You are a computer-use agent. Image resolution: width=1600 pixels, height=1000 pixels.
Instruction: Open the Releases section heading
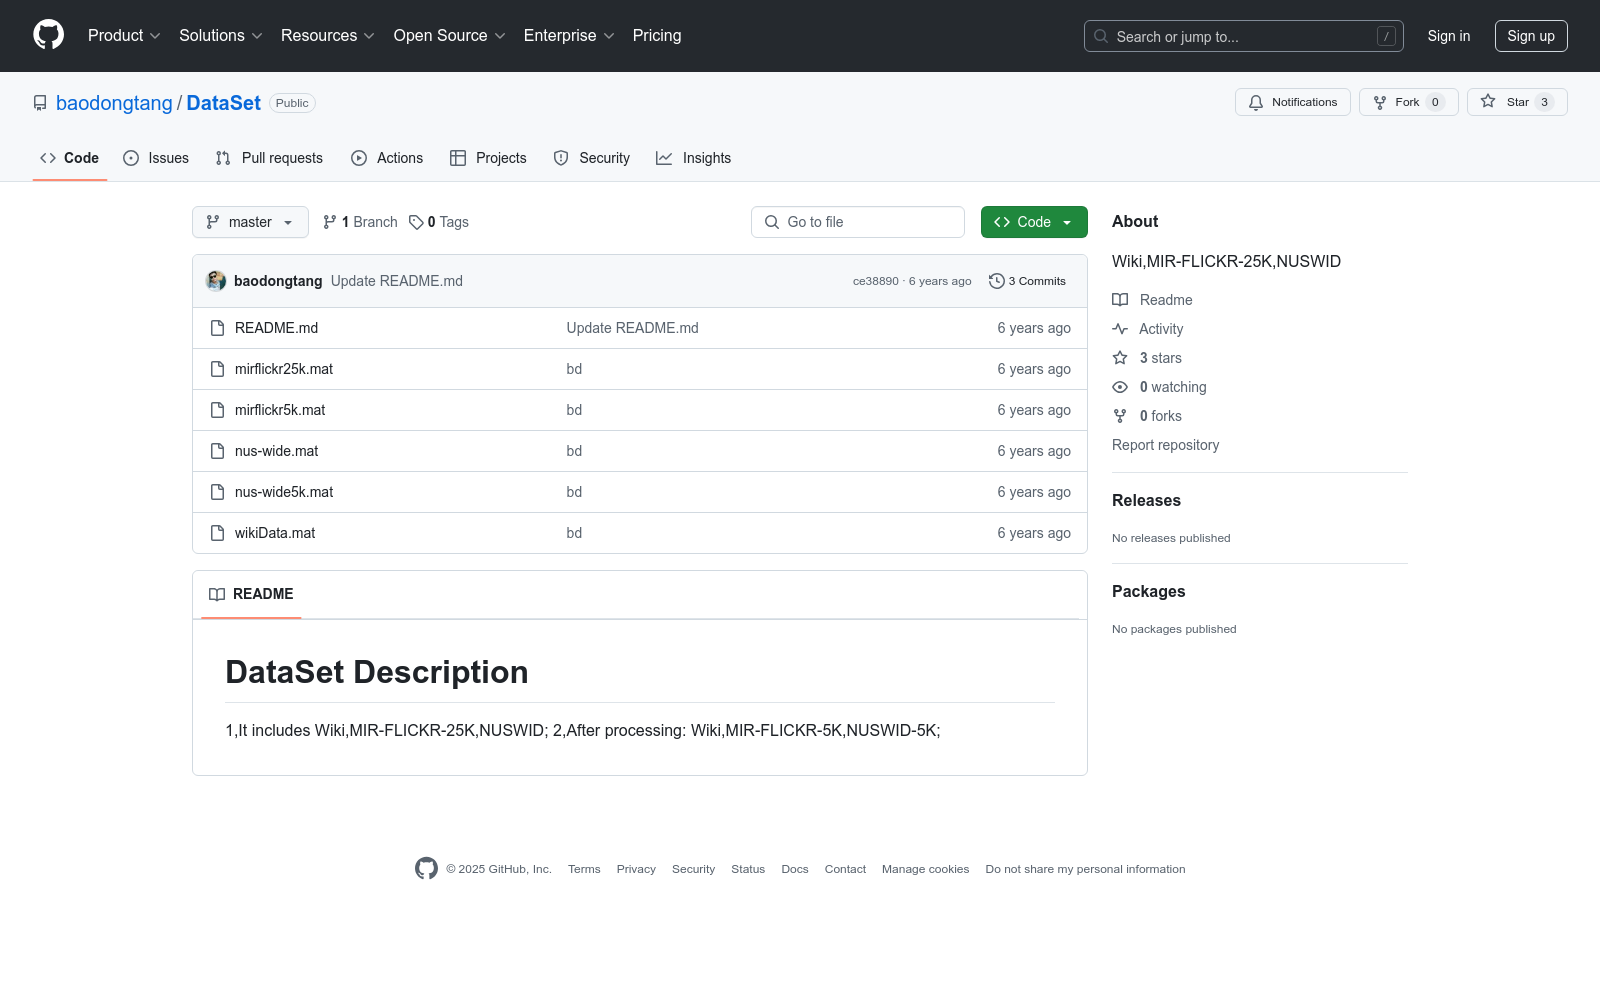(x=1146, y=501)
